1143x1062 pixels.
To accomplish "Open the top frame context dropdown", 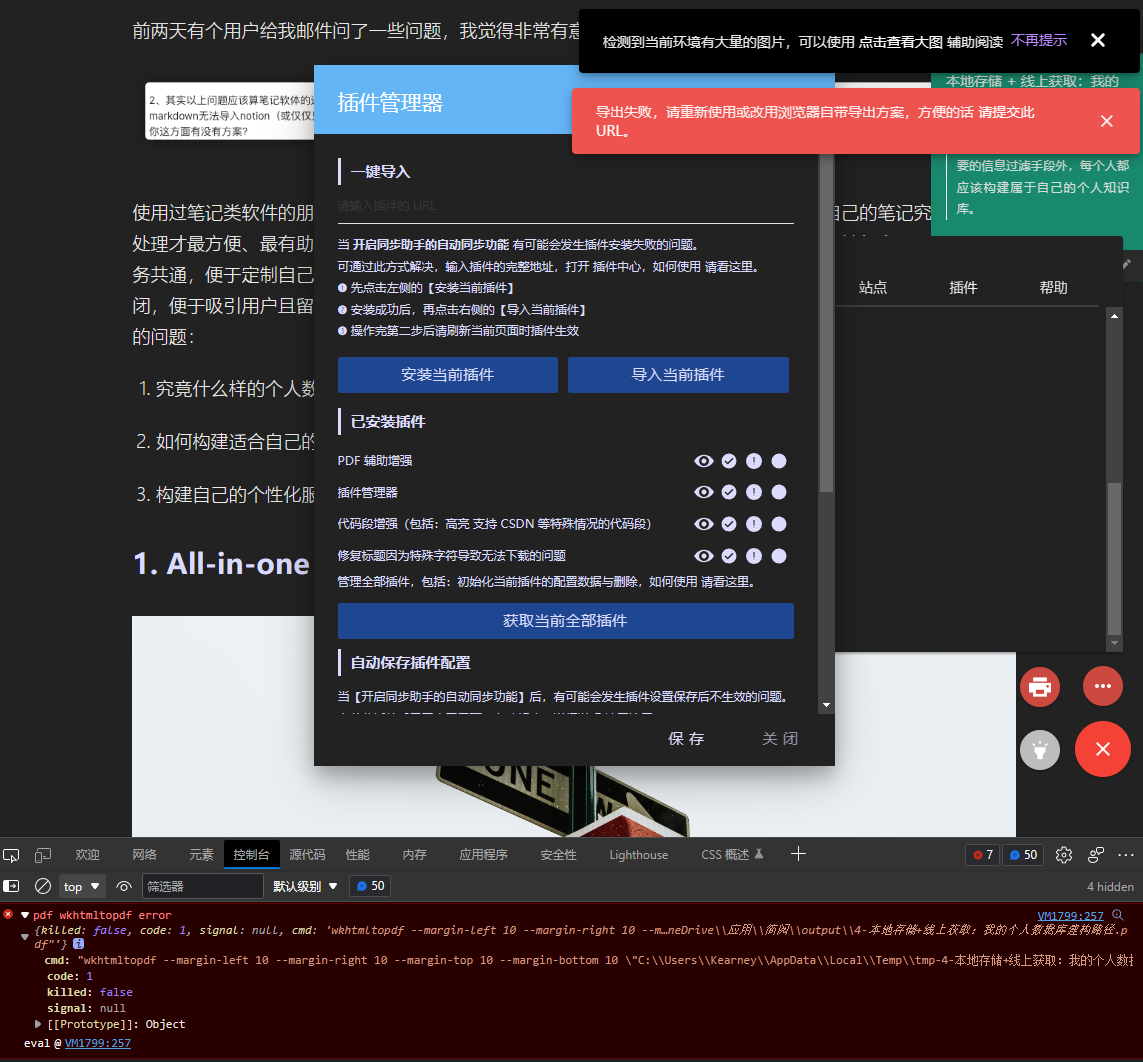I will click(81, 885).
